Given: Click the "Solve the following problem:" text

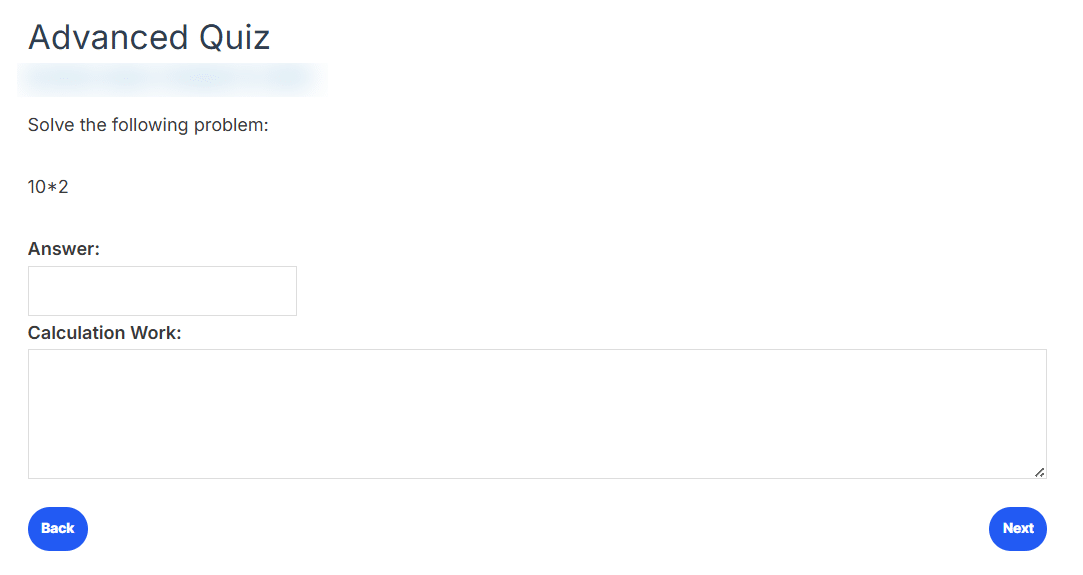Looking at the screenshot, I should [x=148, y=125].
